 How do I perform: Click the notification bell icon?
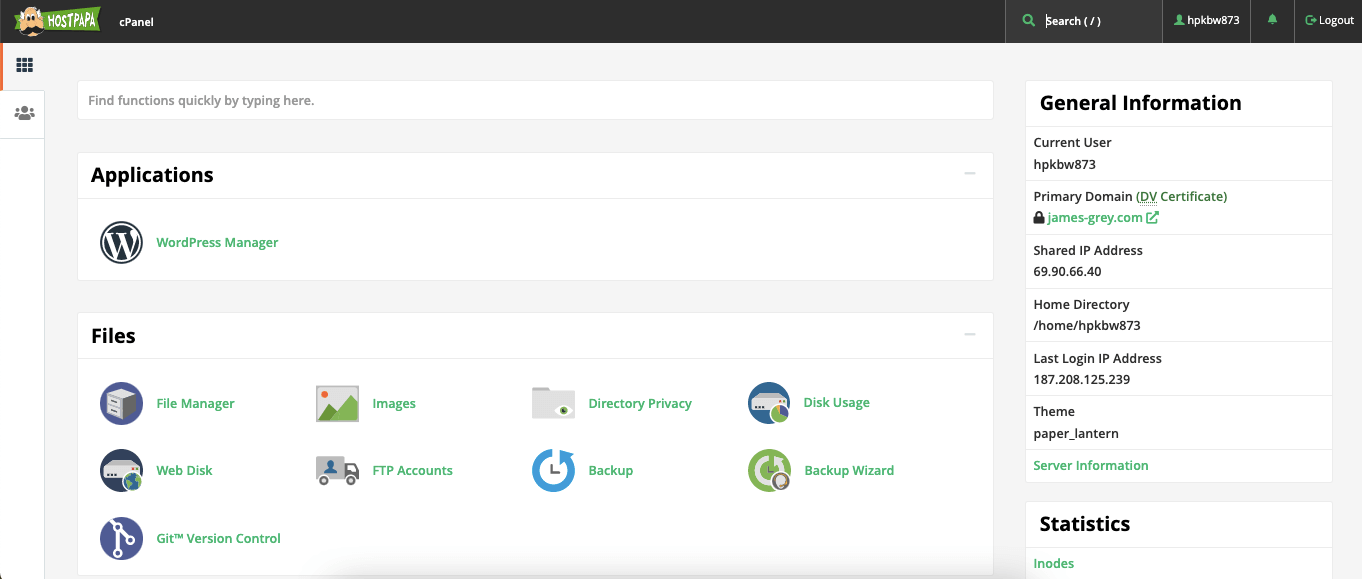(1271, 20)
